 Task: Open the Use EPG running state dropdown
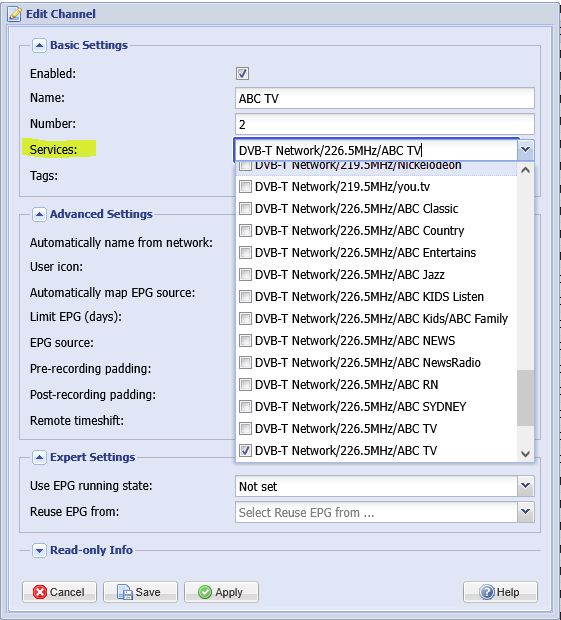[x=525, y=486]
